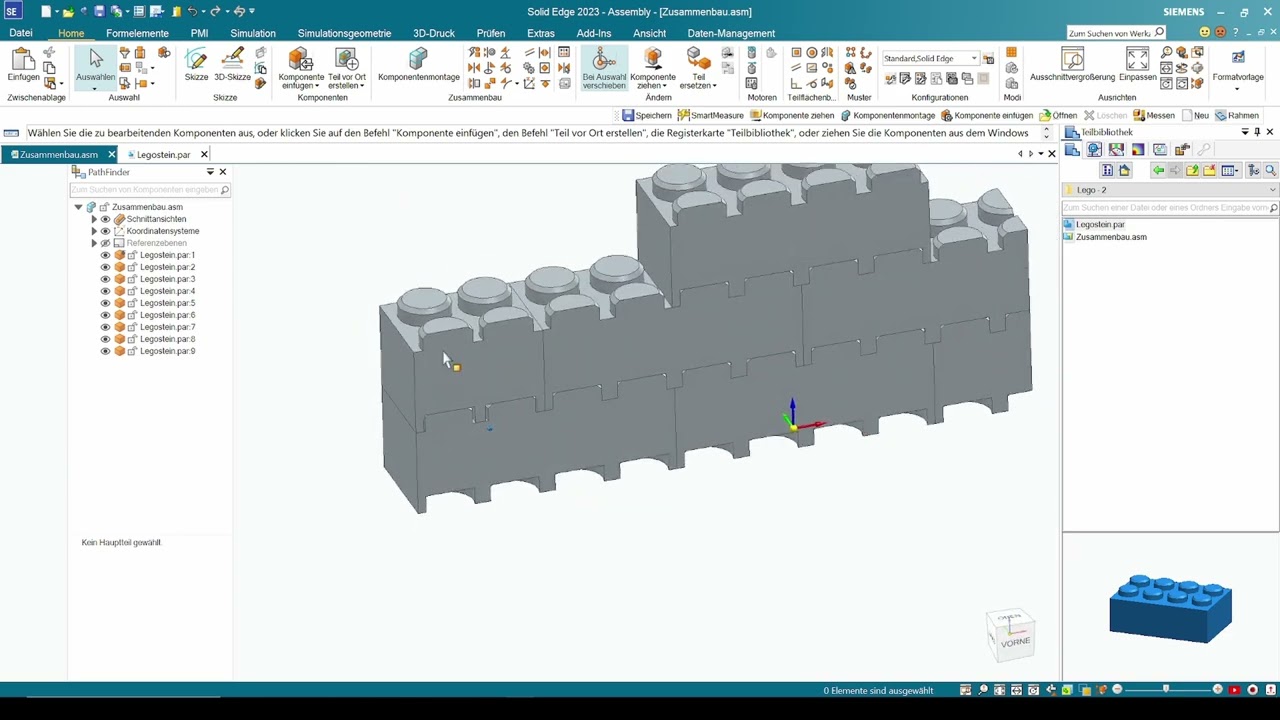
Task: Go back with the green arrow in Teilbibliothek
Action: (1158, 171)
